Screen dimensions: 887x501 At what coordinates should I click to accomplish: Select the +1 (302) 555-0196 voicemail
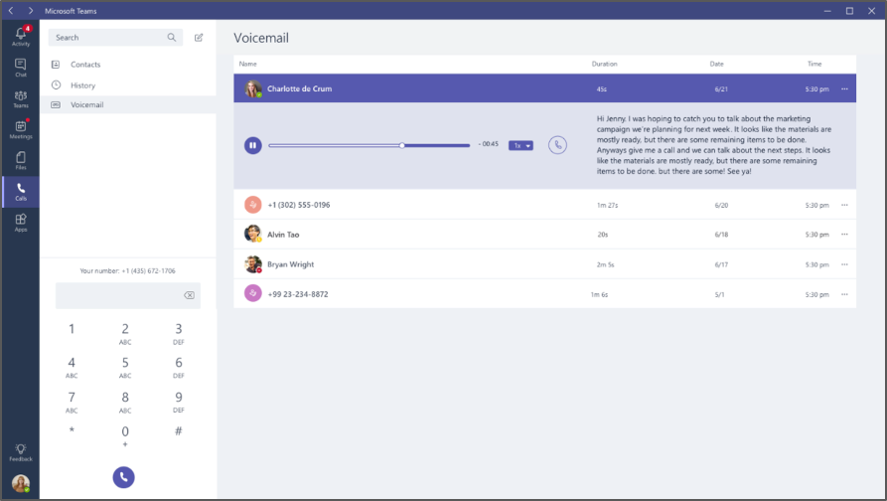[545, 205]
